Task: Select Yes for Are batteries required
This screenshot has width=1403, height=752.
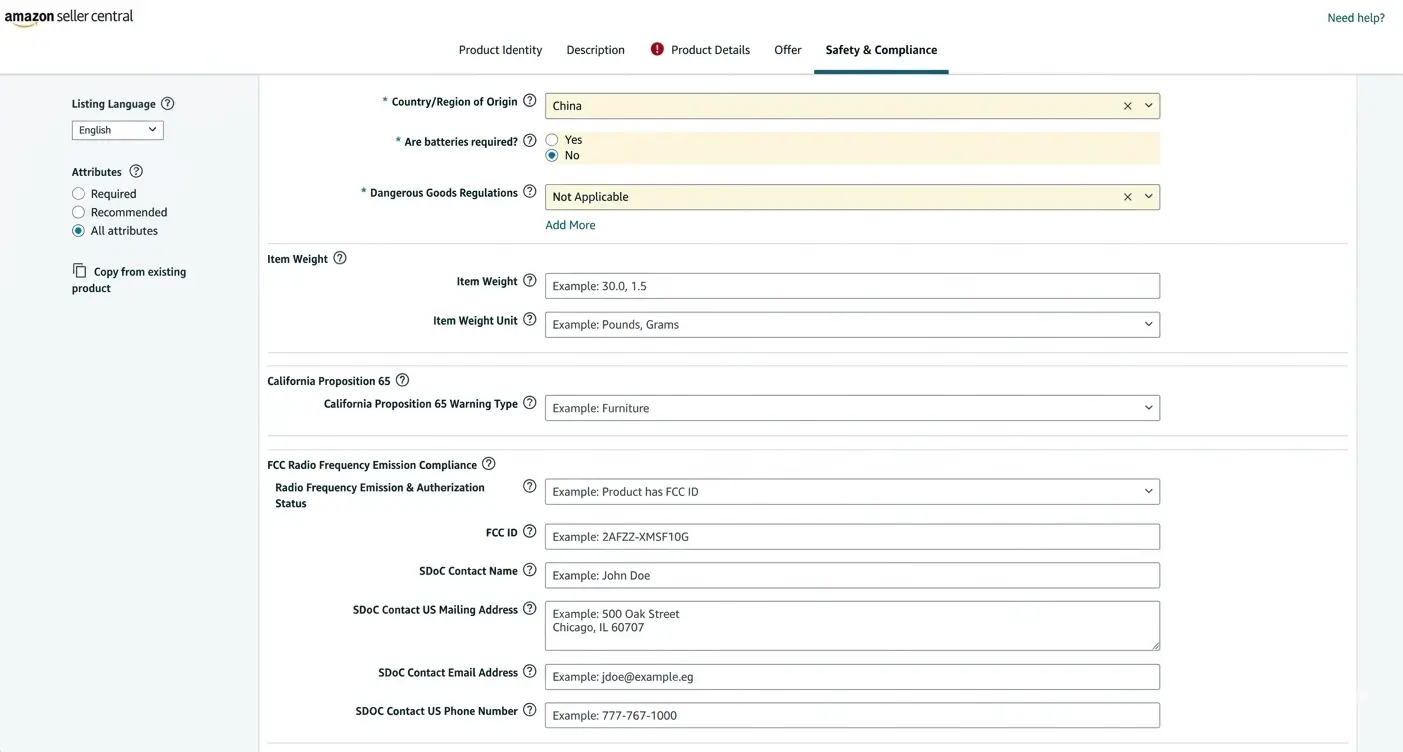Action: pos(551,139)
